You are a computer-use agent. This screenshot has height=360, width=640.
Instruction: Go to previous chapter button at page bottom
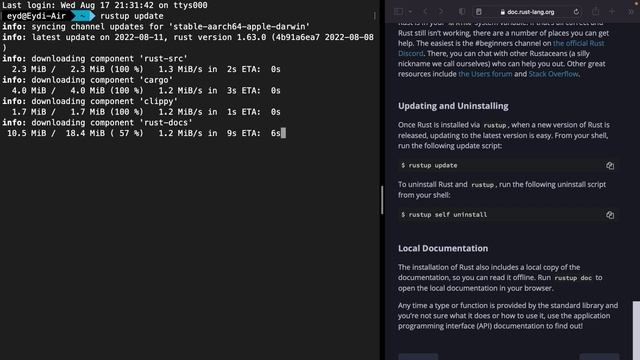(x=418, y=357)
